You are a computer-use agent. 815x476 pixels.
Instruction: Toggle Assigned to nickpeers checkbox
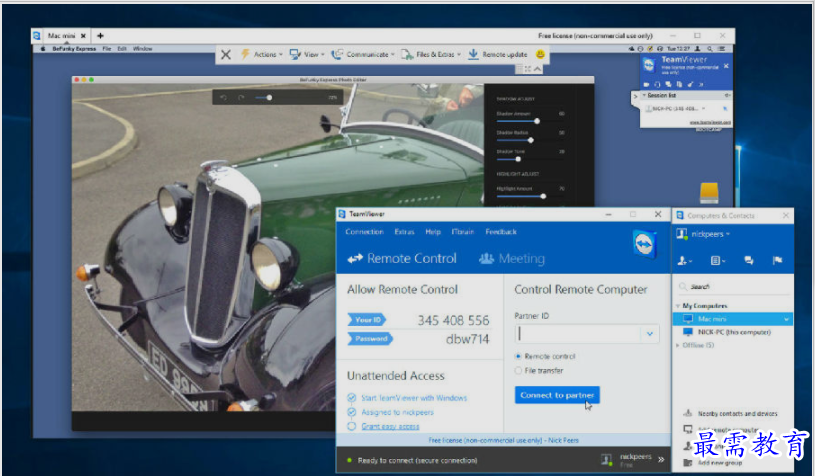point(351,412)
